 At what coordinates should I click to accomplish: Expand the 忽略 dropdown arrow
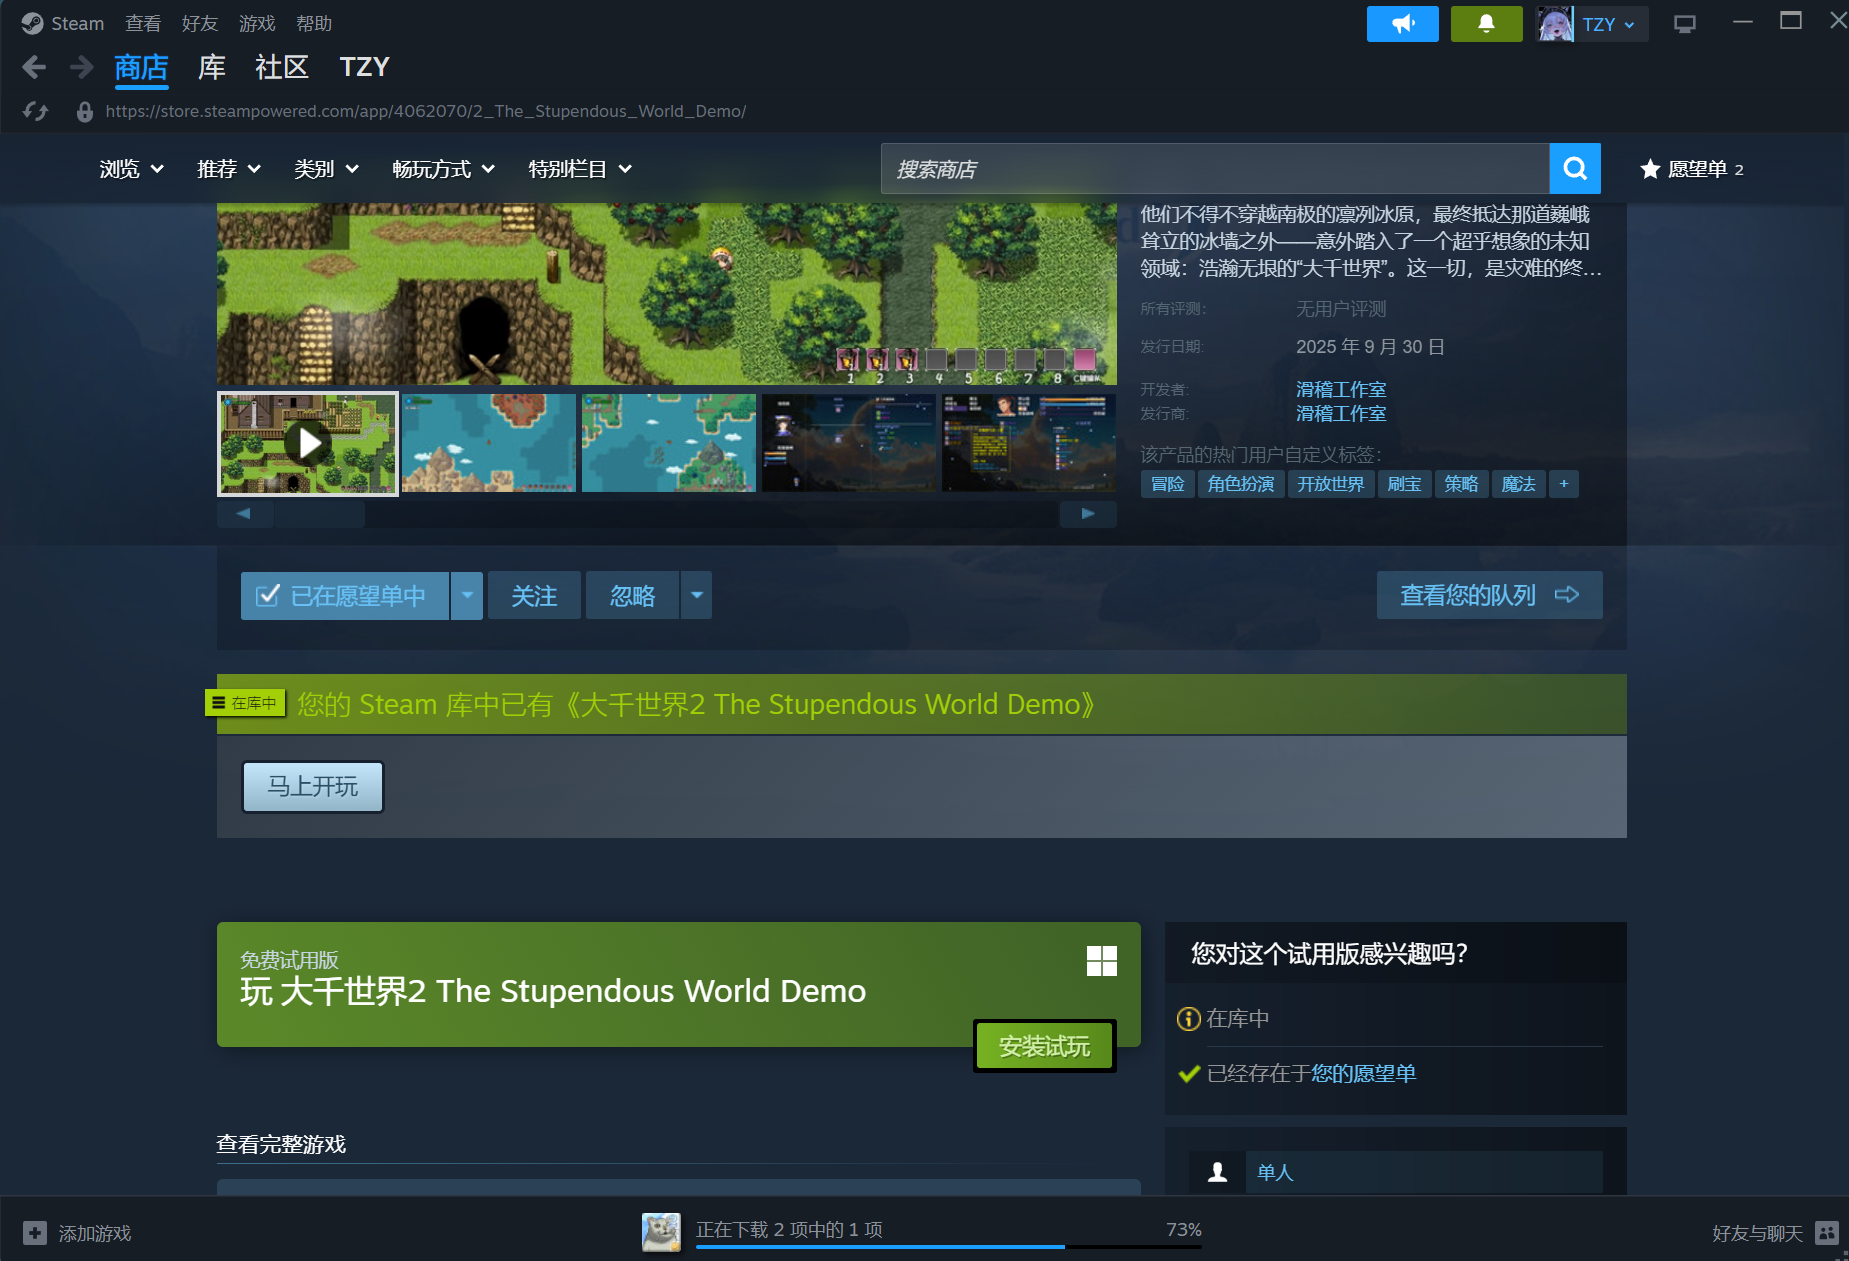pyautogui.click(x=697, y=596)
